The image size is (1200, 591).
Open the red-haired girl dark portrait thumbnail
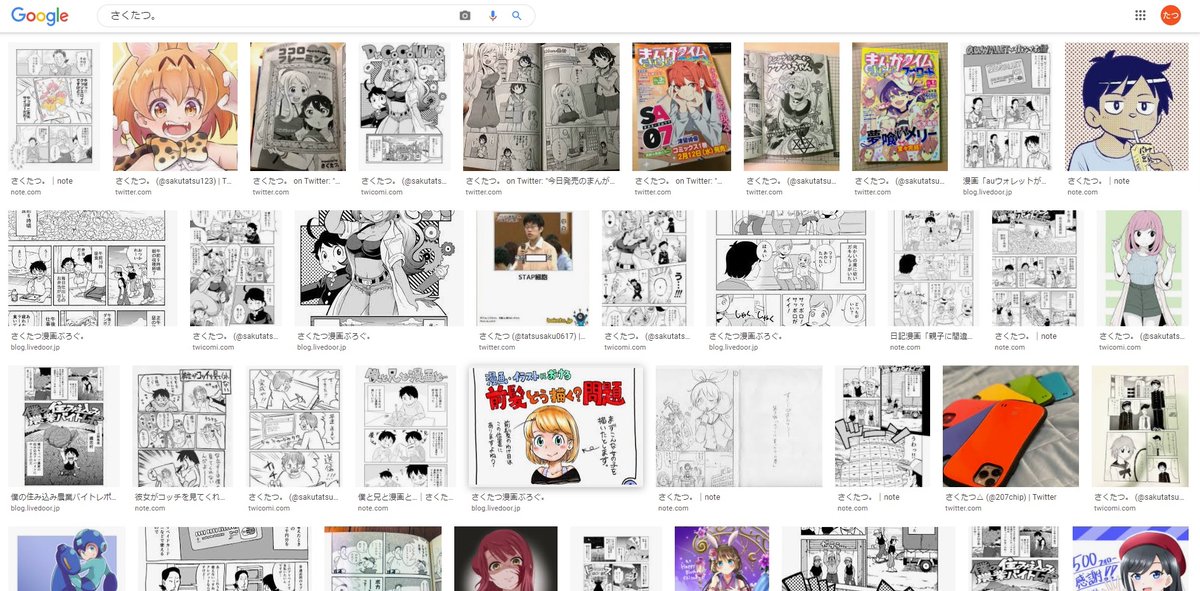click(505, 559)
